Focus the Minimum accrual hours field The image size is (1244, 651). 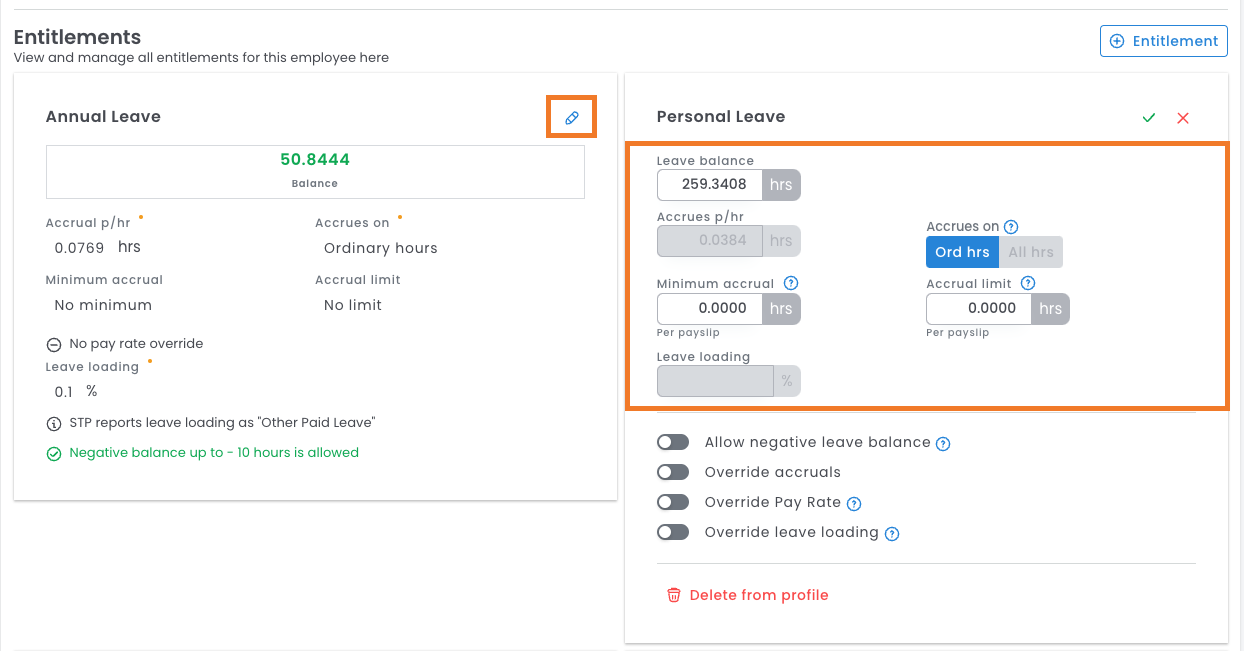(710, 309)
